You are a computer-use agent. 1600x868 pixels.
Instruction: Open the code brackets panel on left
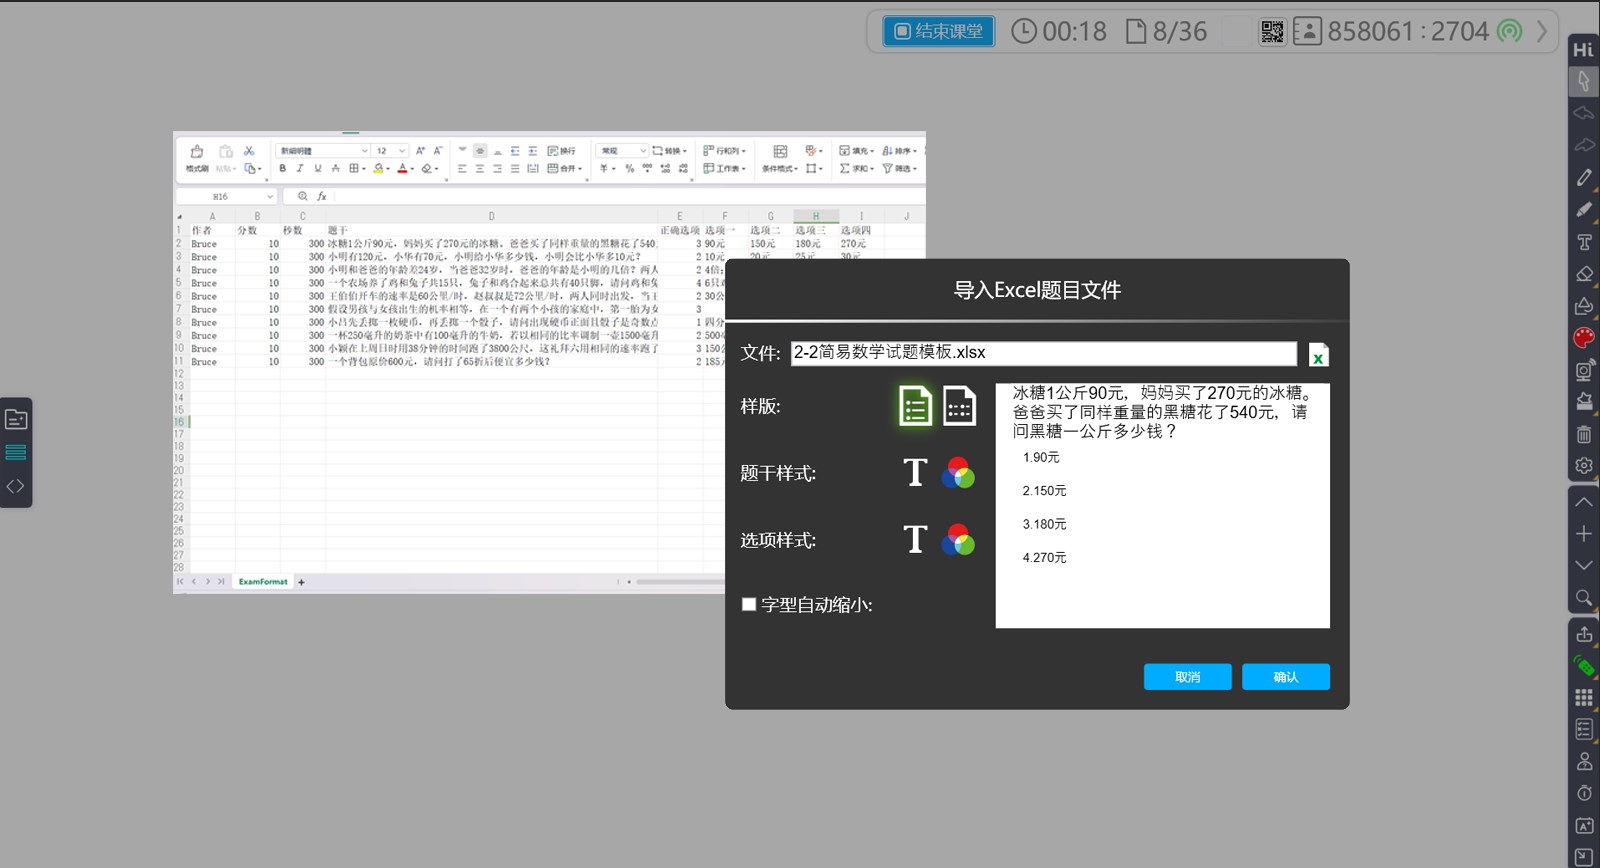click(16, 486)
